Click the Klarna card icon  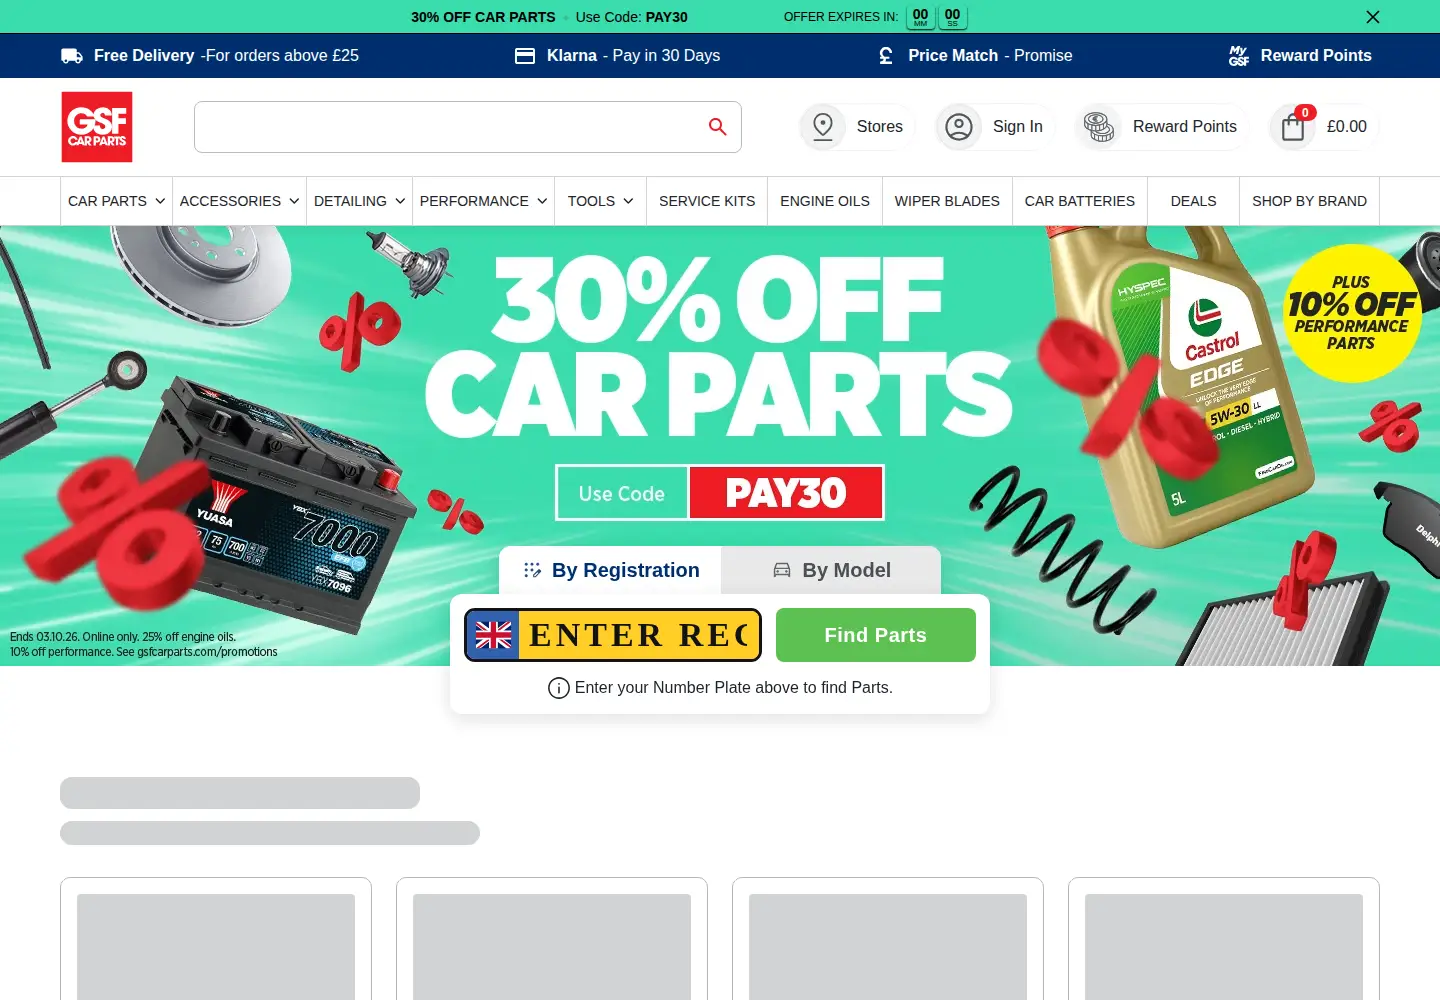coord(525,56)
